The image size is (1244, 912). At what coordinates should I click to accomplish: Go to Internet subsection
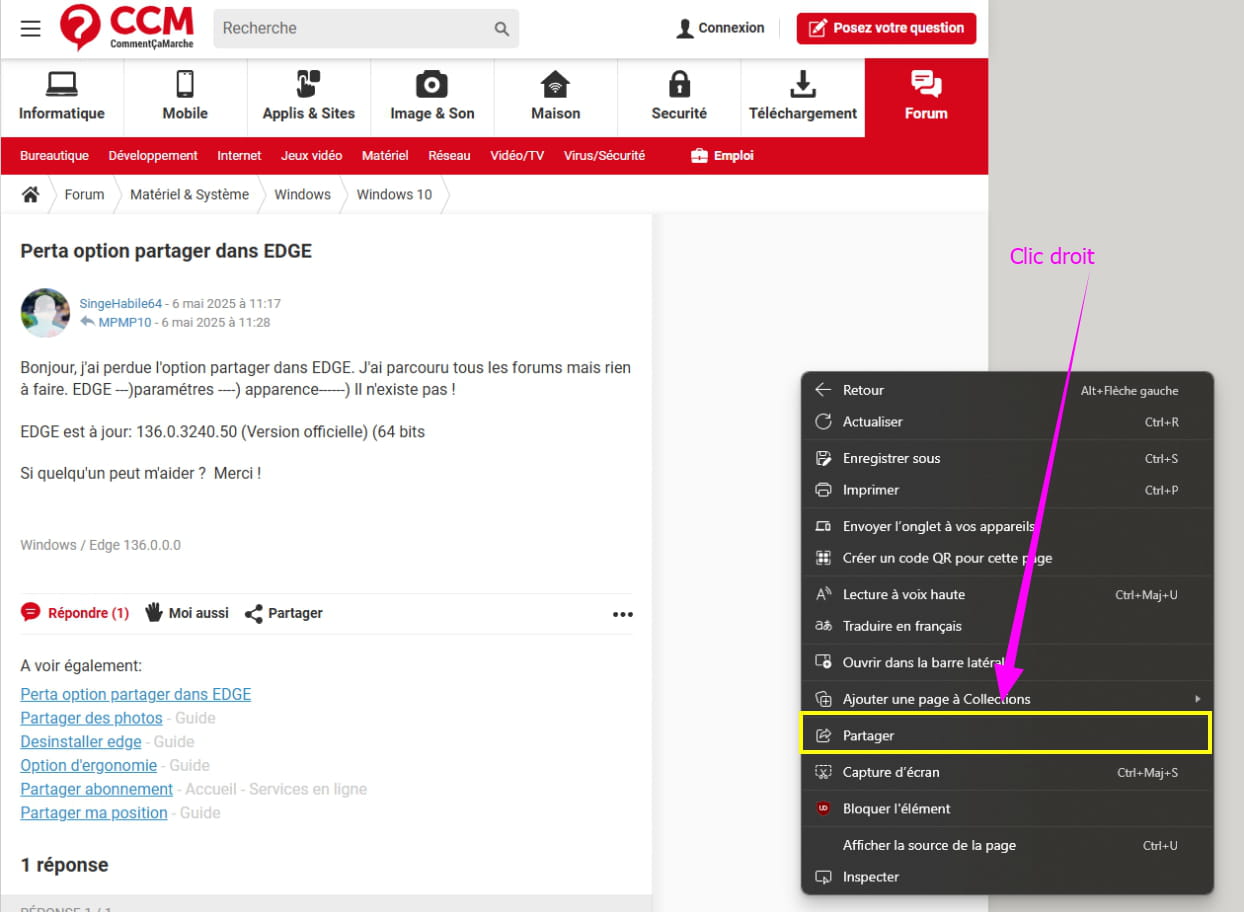pos(239,156)
